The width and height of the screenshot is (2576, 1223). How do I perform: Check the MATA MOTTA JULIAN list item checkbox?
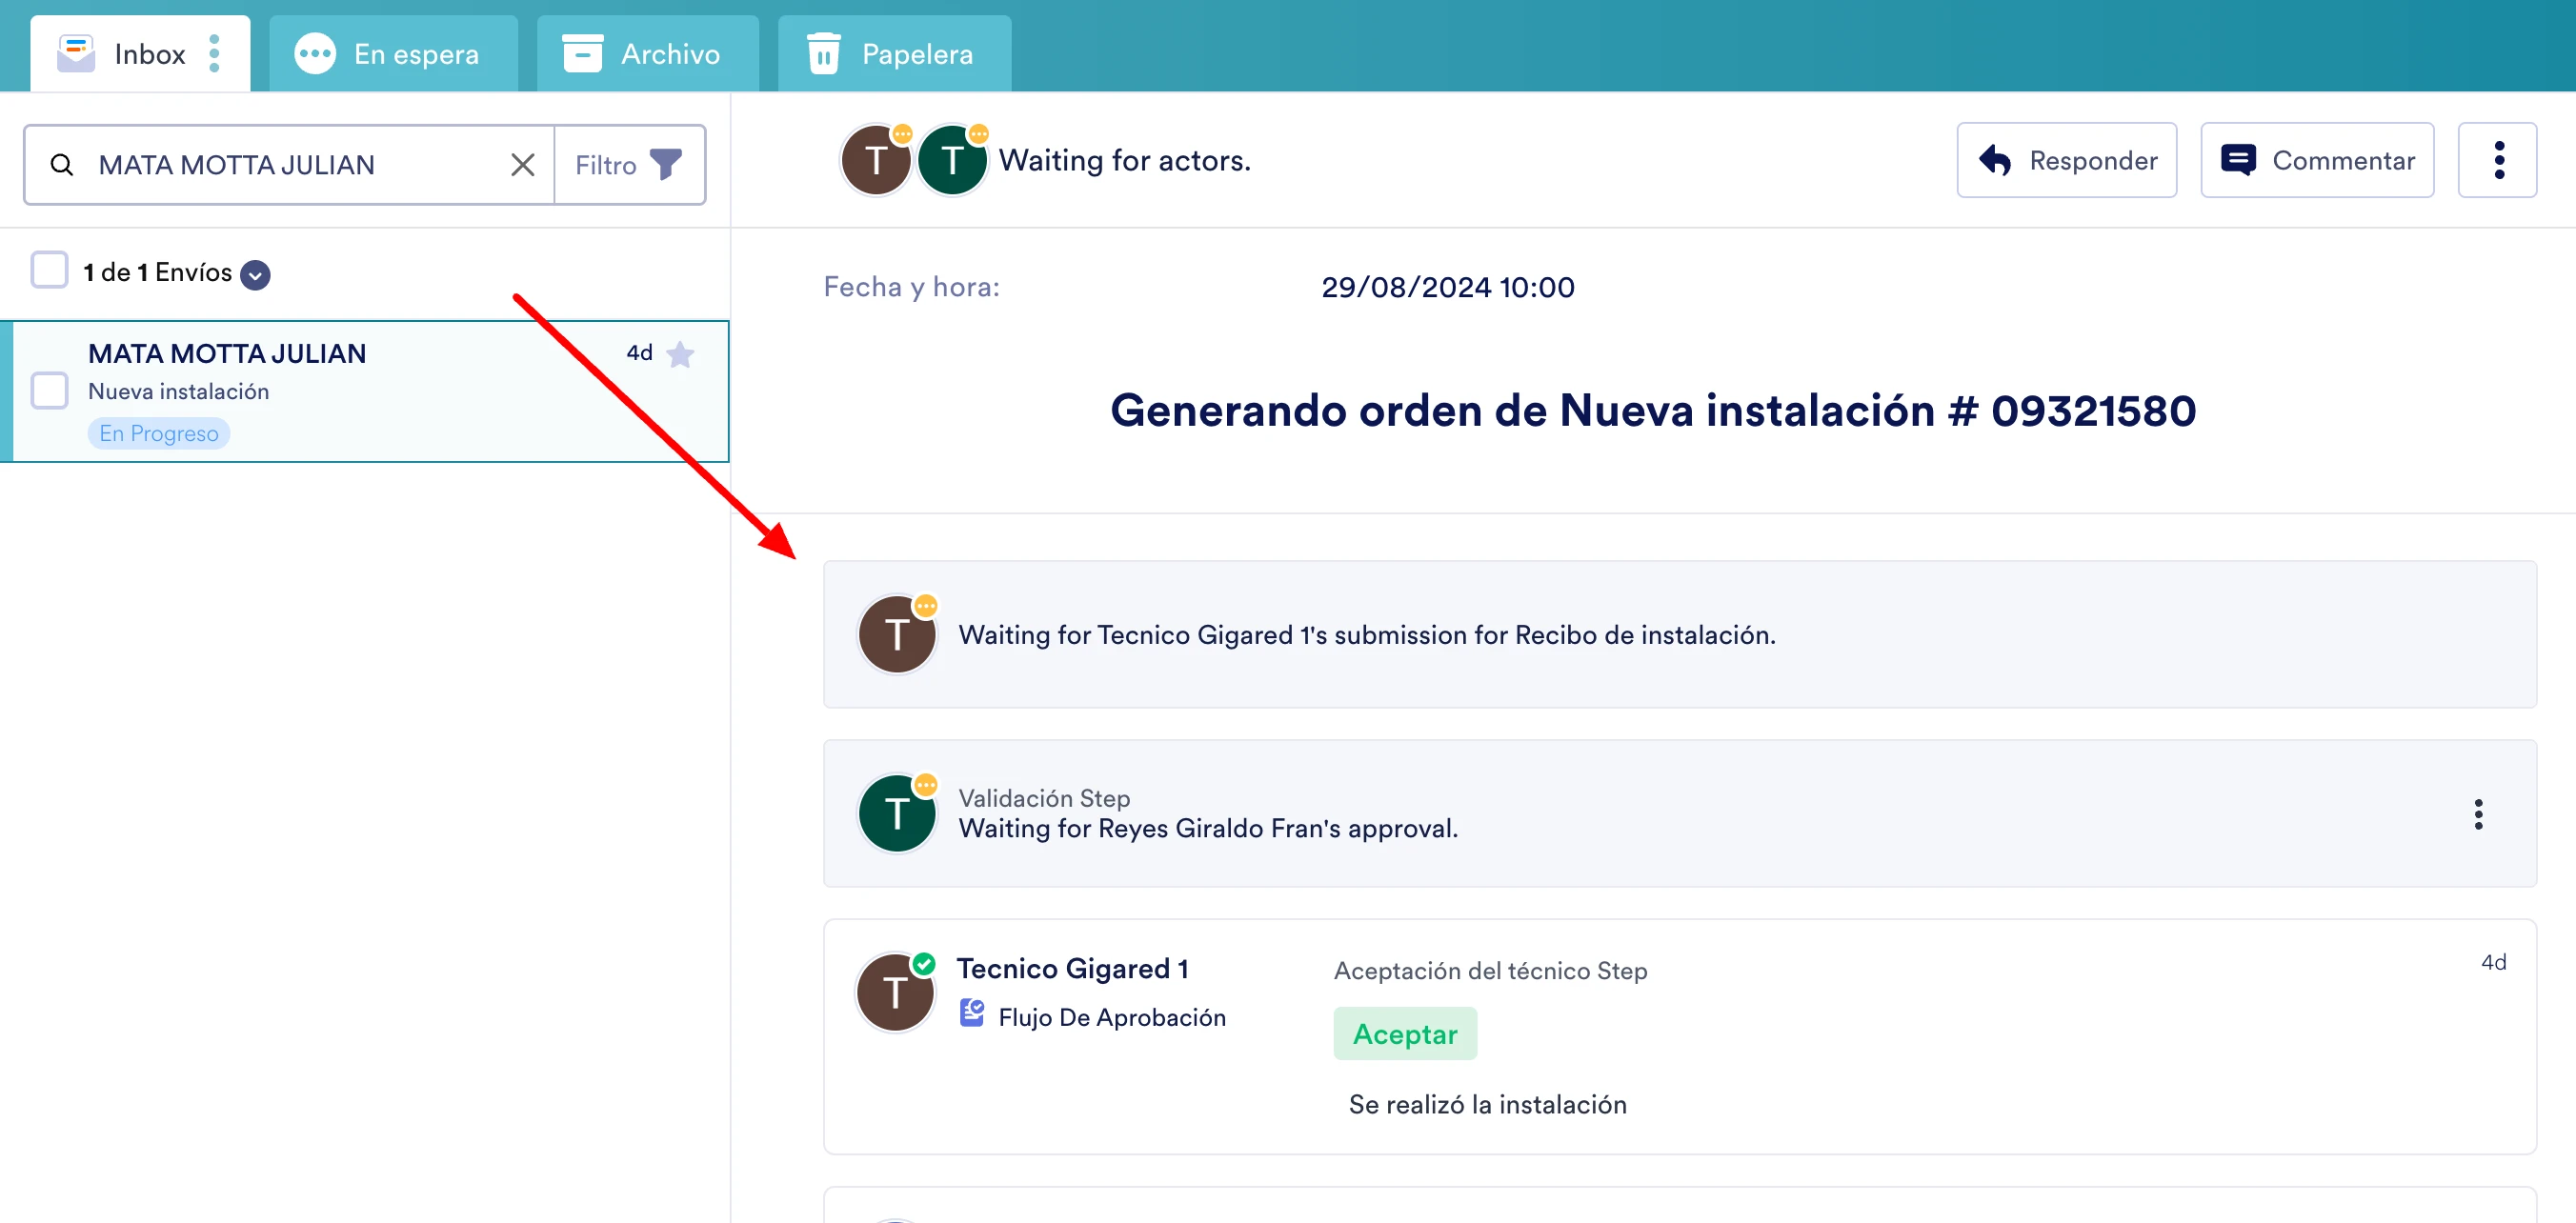(x=49, y=390)
